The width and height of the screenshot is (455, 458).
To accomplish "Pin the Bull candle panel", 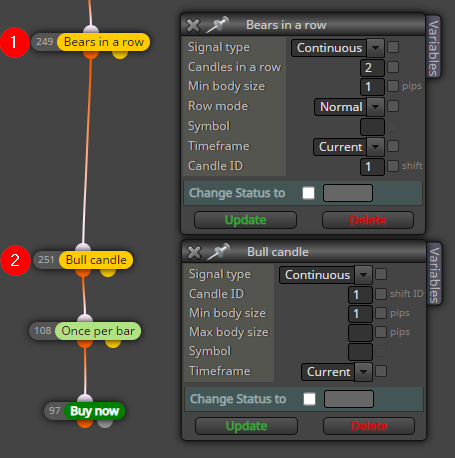I will pos(218,252).
